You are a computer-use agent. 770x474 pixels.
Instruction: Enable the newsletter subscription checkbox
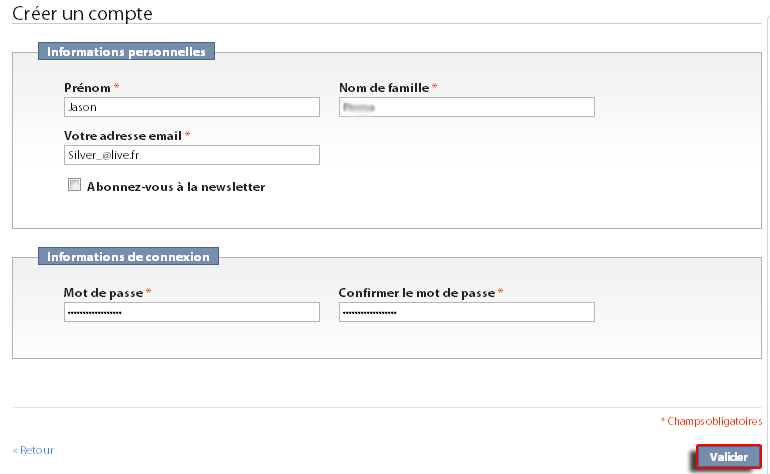coord(74,185)
